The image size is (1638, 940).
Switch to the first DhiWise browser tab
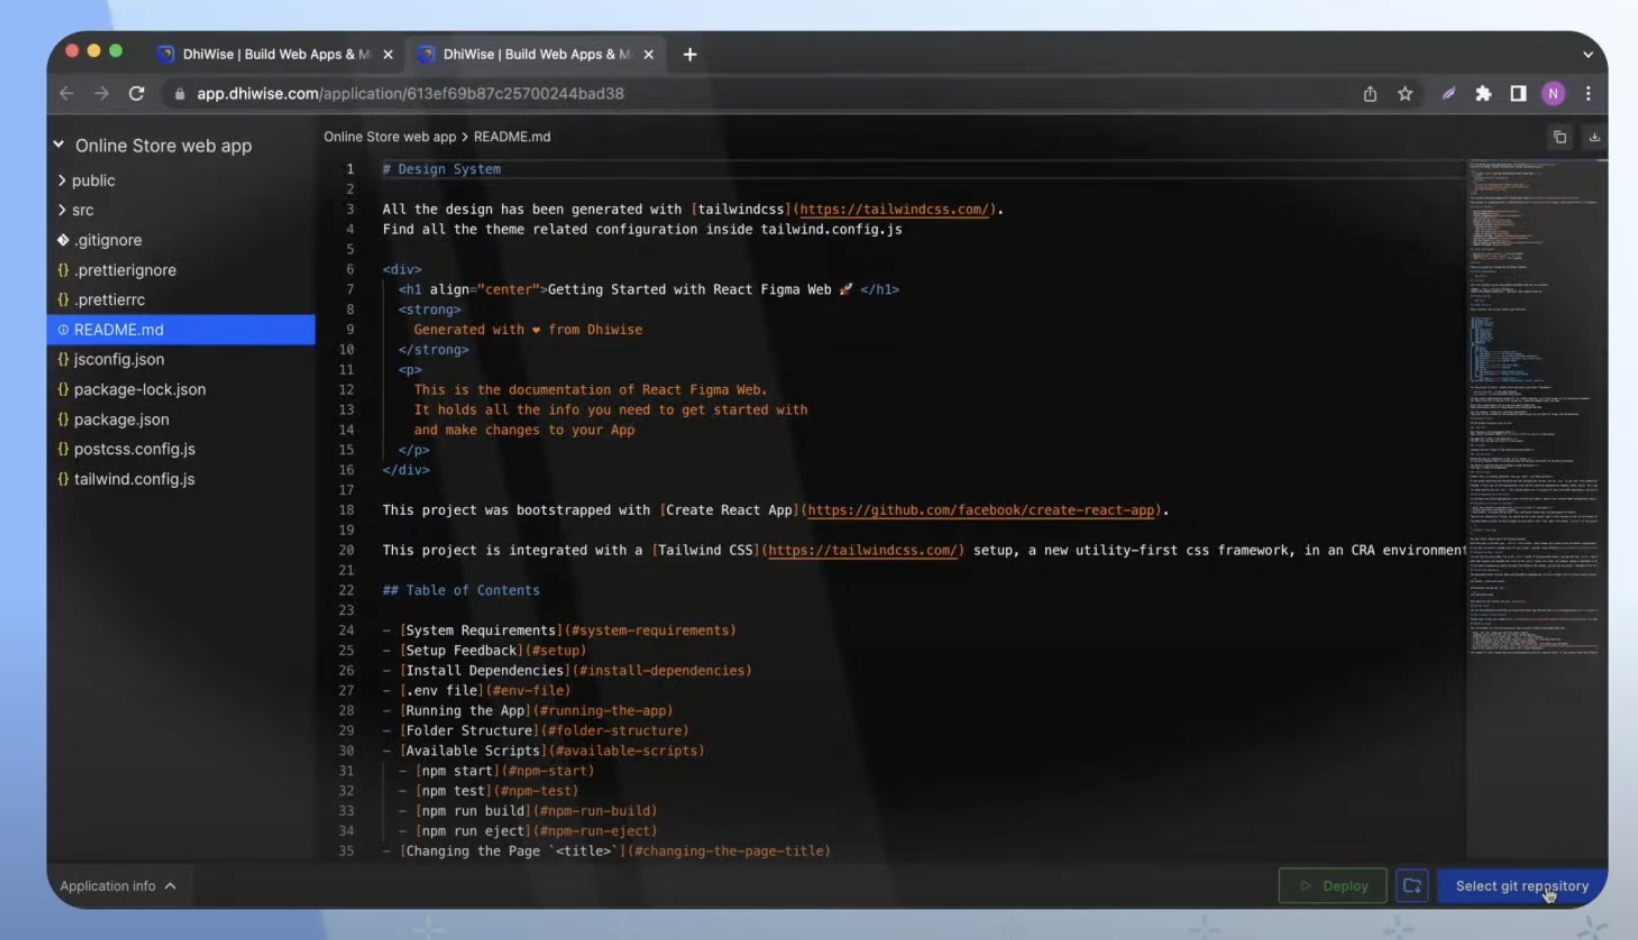click(275, 54)
